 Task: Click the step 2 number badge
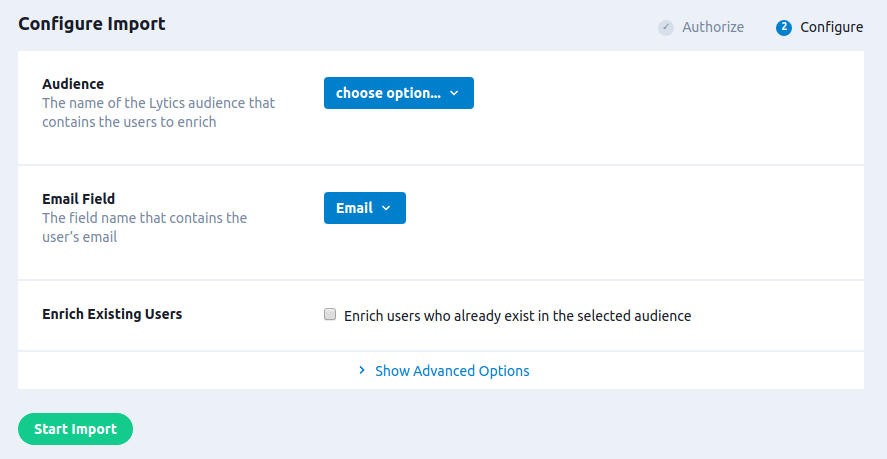coord(784,27)
